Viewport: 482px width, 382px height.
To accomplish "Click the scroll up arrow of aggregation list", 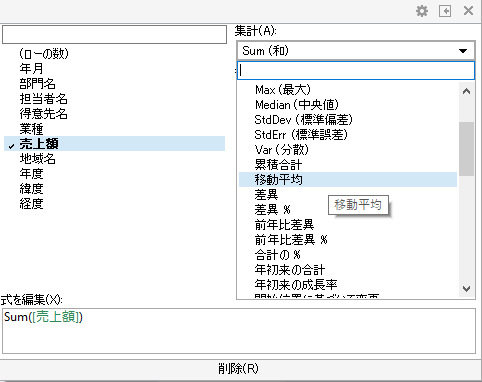I will [x=466, y=91].
